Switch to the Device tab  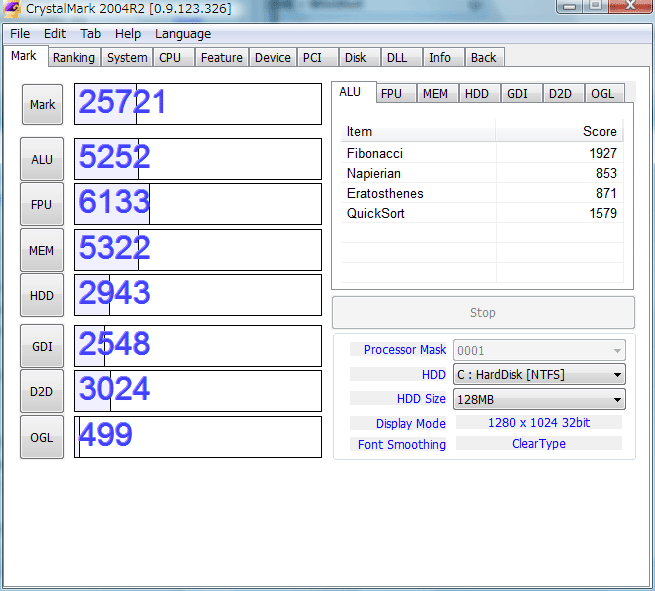click(273, 58)
